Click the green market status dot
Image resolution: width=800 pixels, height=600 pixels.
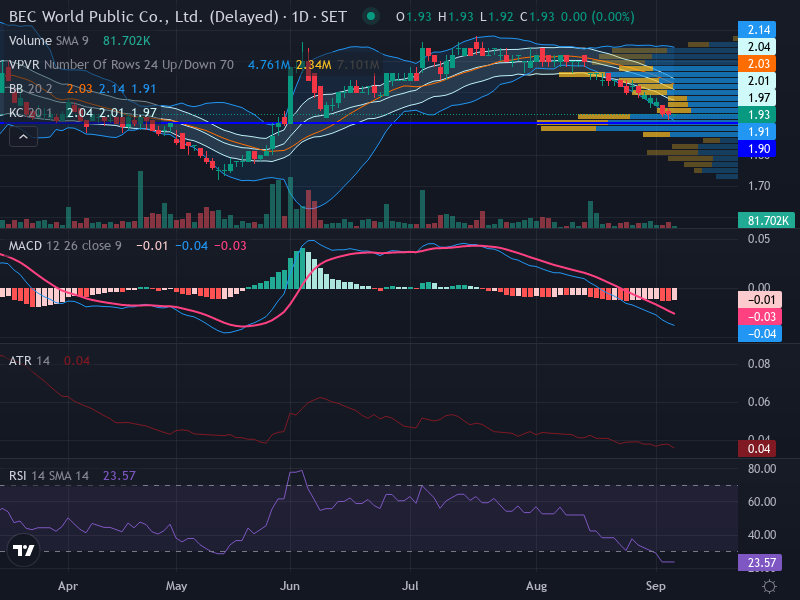(x=371, y=16)
